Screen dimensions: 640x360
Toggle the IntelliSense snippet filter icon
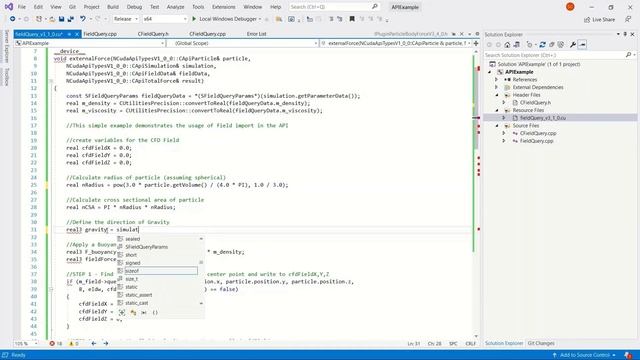tap(144, 313)
